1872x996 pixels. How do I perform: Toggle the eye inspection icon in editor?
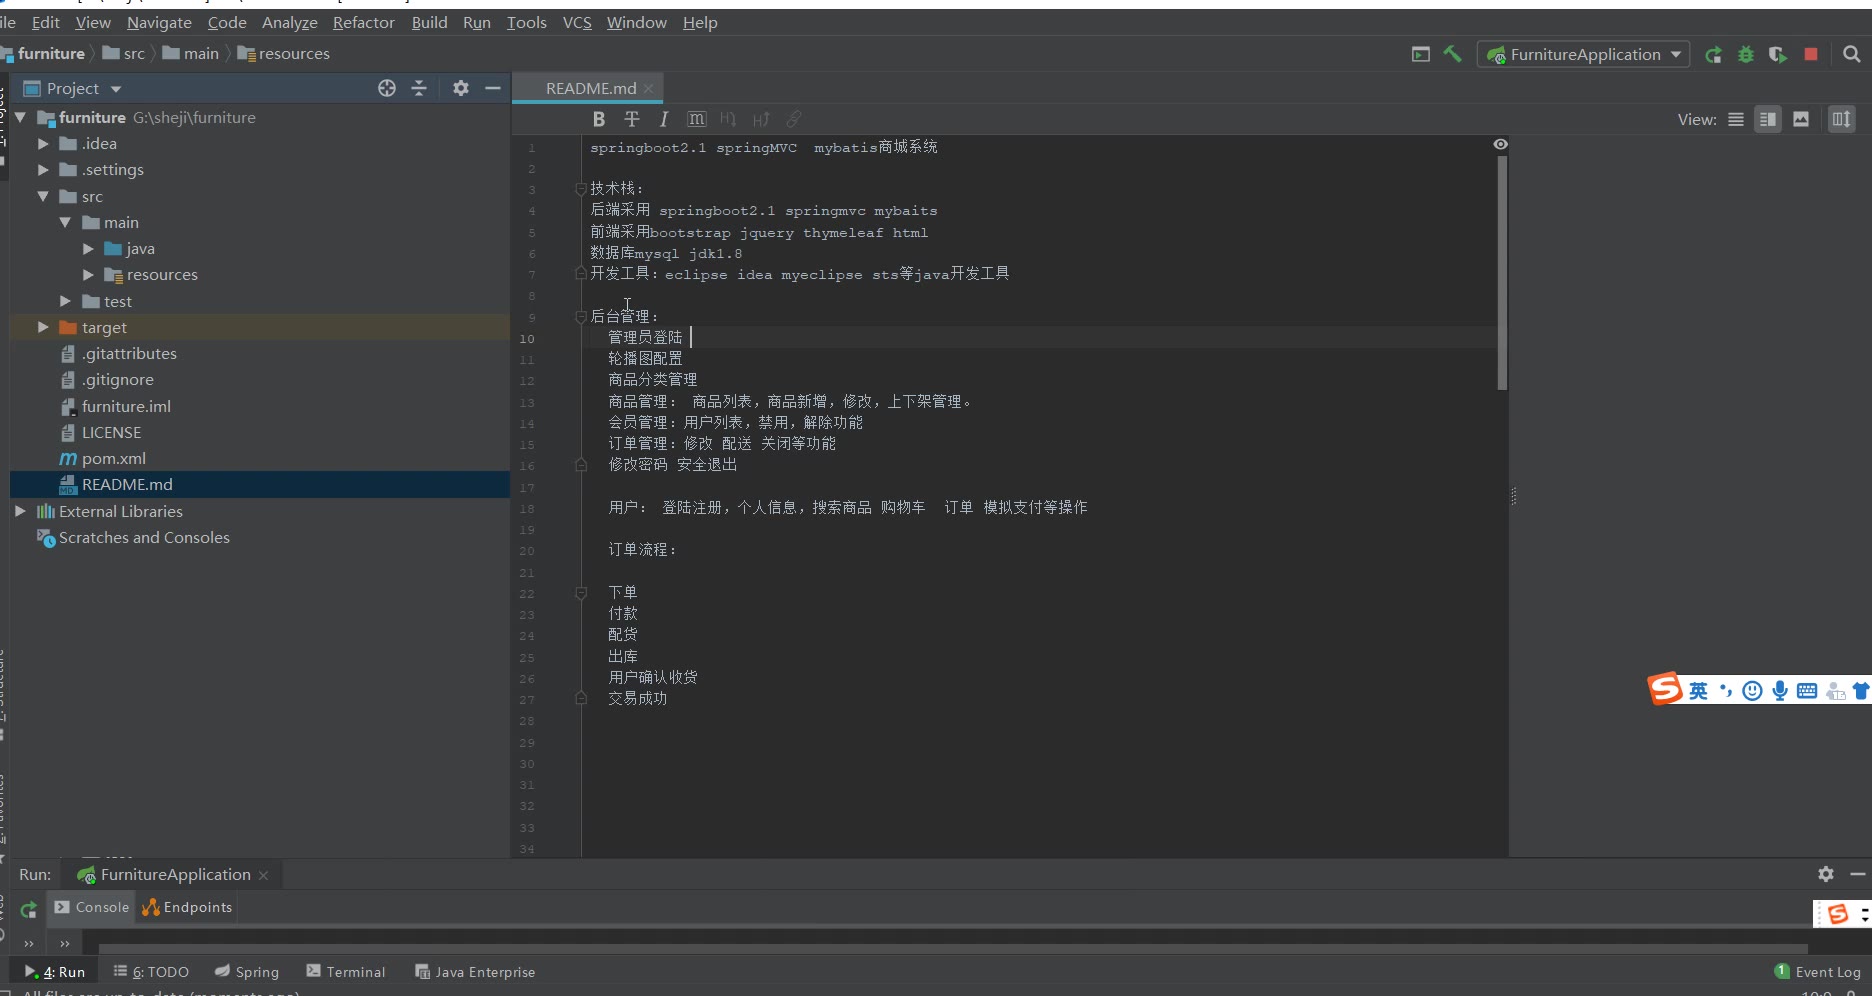[1501, 144]
